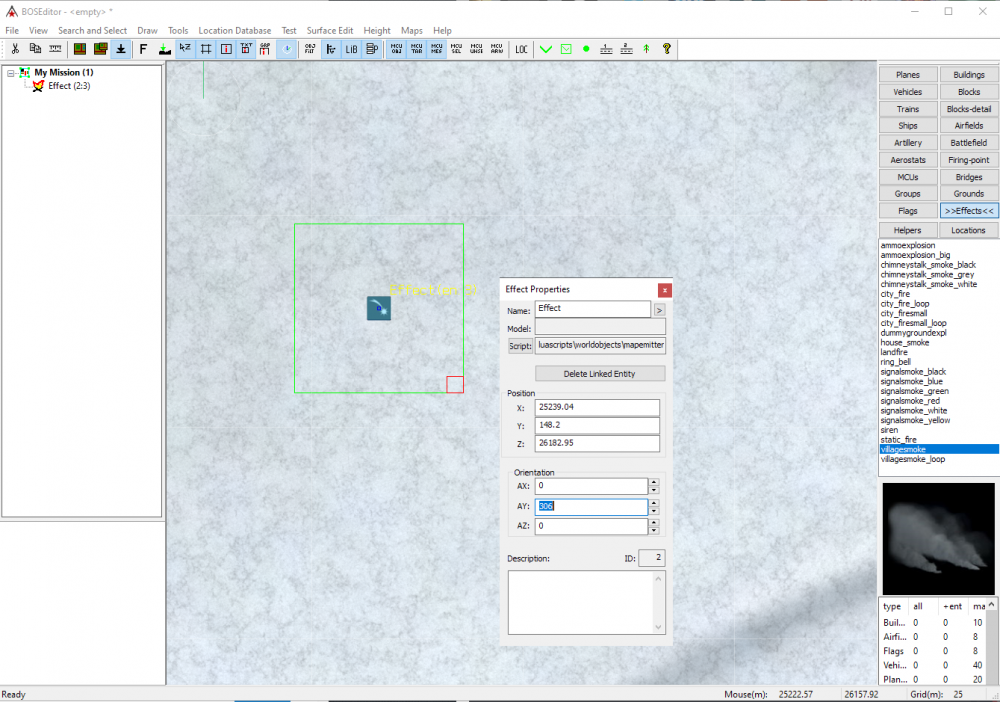Click the OBJ FILT filter icon
The image size is (1000, 702).
pyautogui.click(x=309, y=49)
